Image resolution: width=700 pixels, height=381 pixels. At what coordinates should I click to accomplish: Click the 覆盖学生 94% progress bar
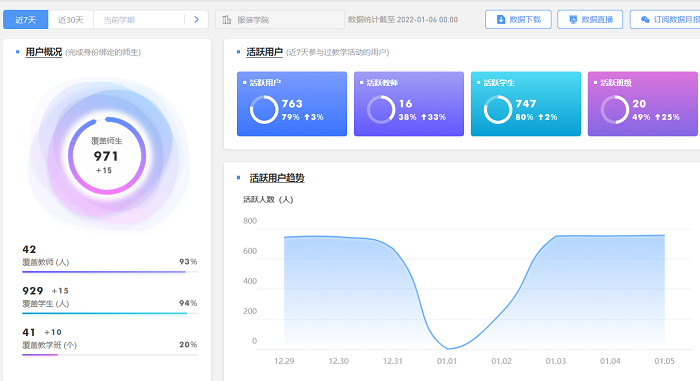click(110, 313)
